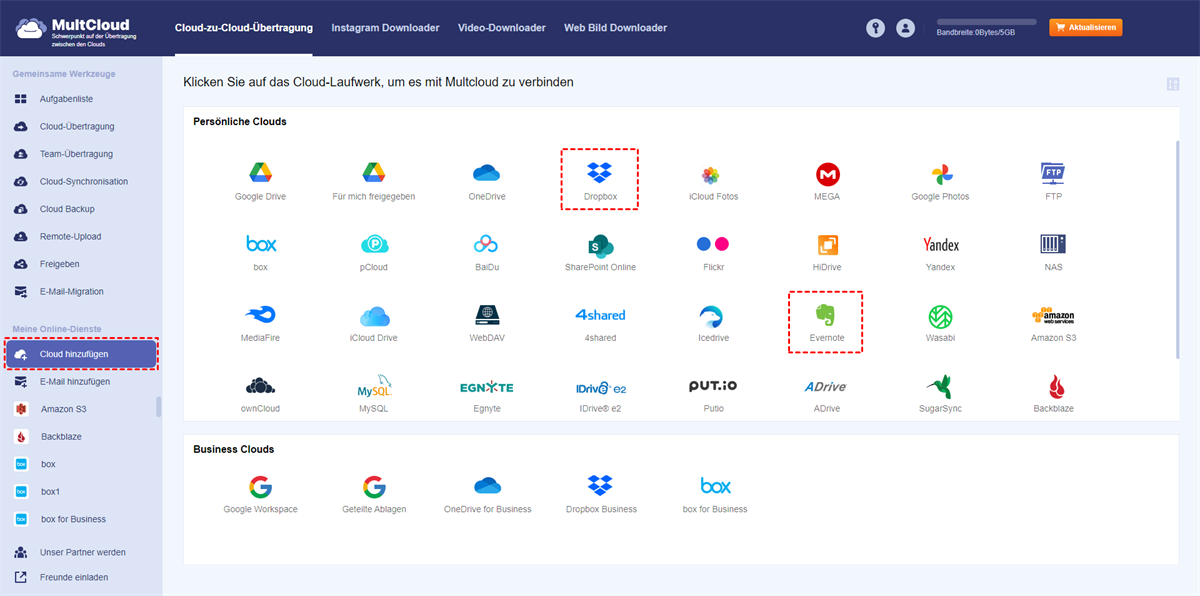Click the help icon in the header

[x=875, y=27]
